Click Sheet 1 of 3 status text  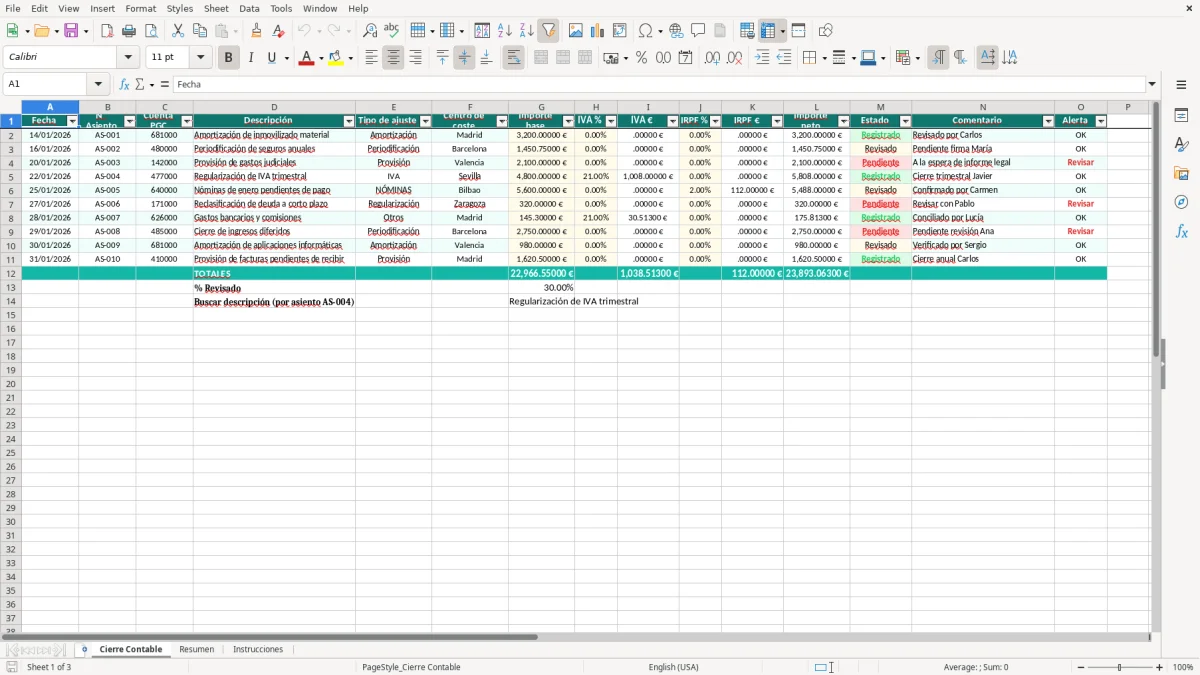pos(49,667)
